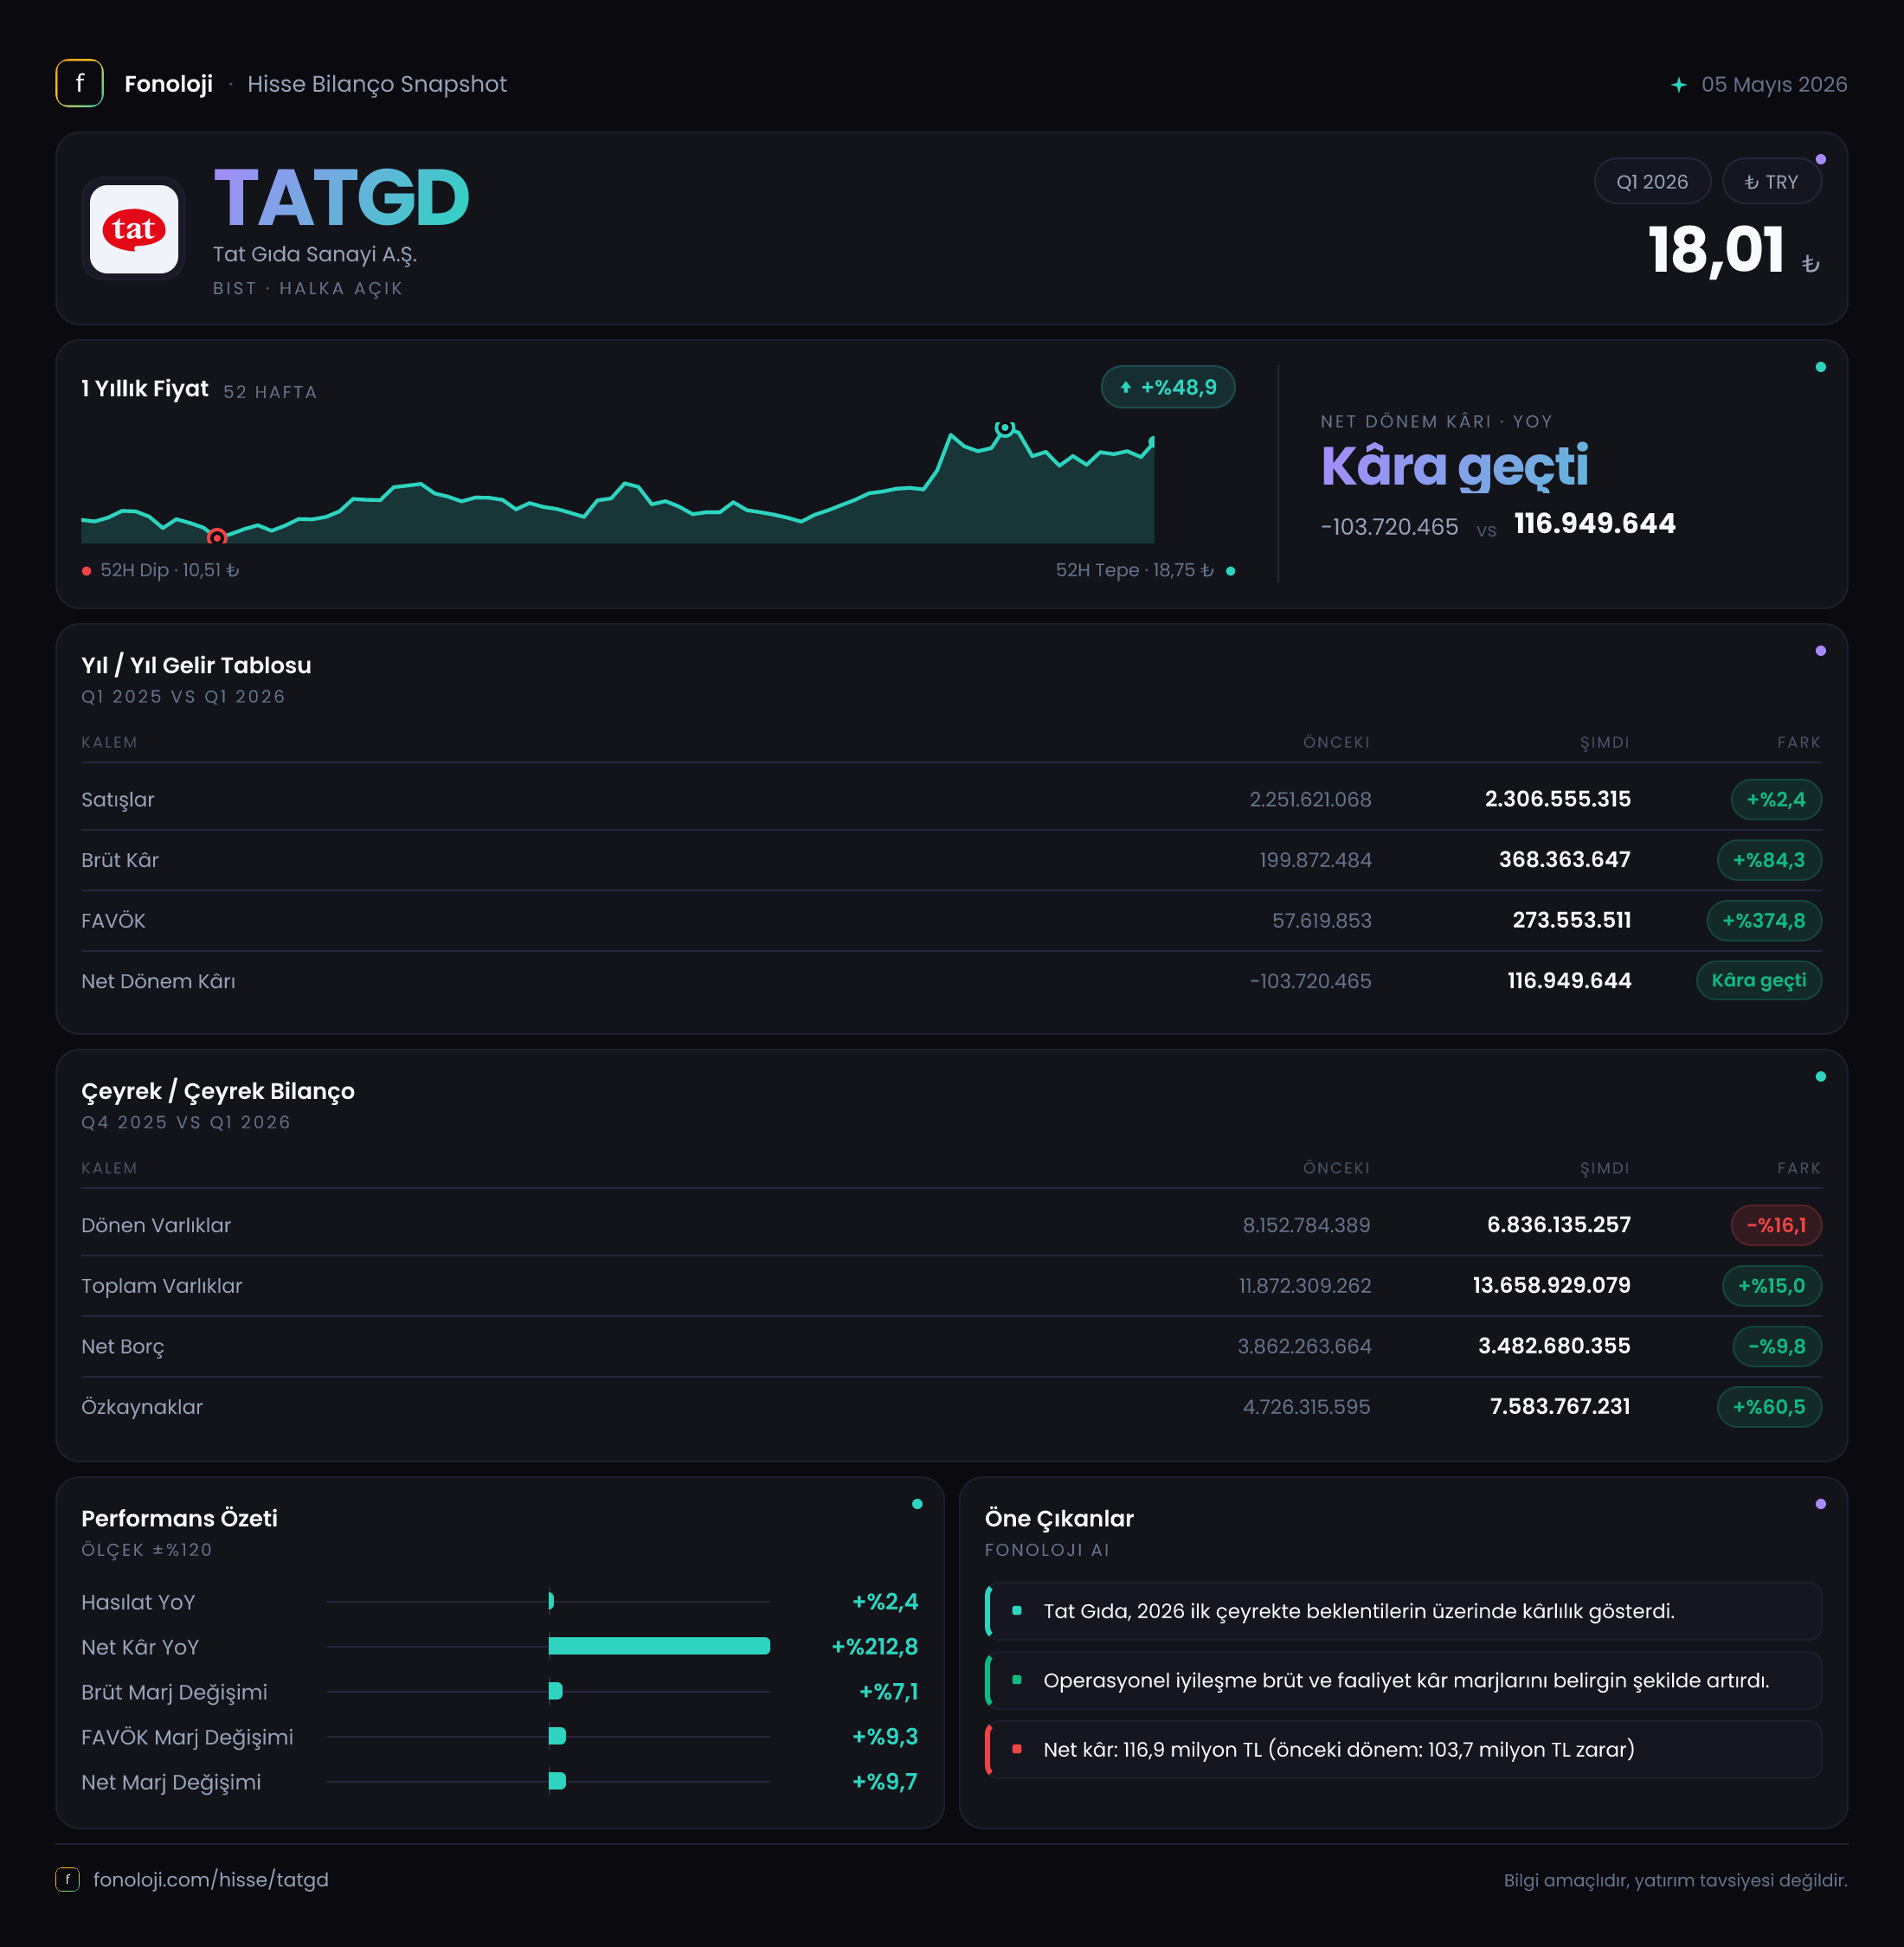Click the Fonoloji brand name in header
Viewport: 1904px width, 1947px height.
(168, 84)
